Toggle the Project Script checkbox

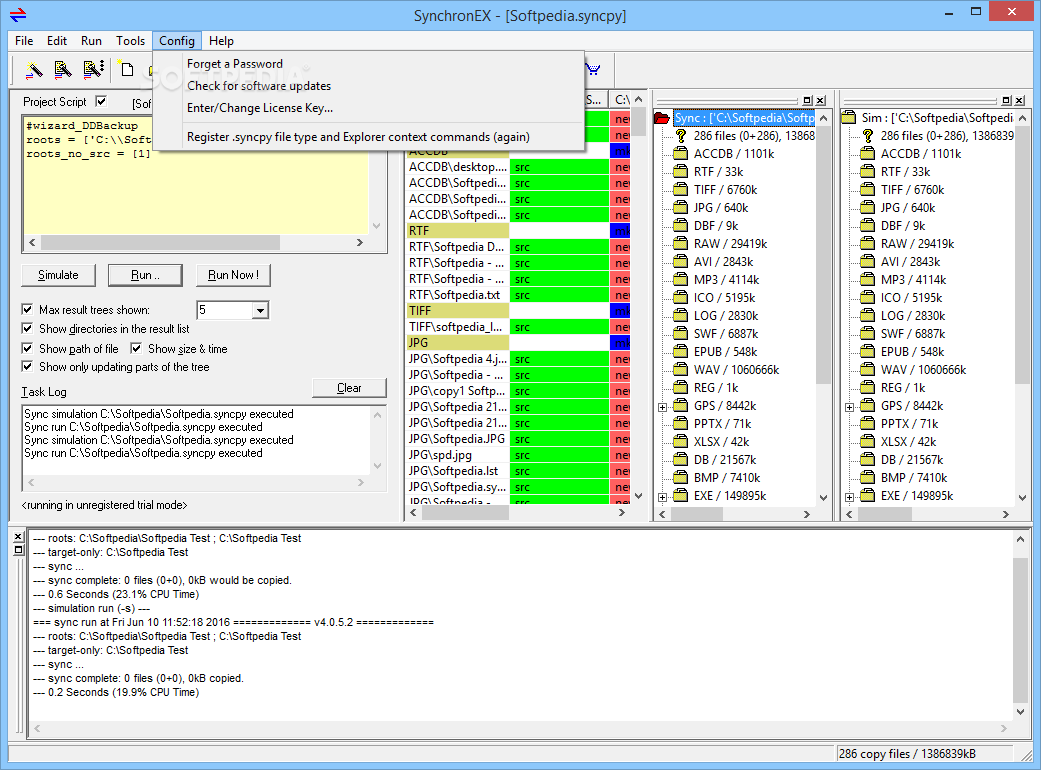[101, 101]
